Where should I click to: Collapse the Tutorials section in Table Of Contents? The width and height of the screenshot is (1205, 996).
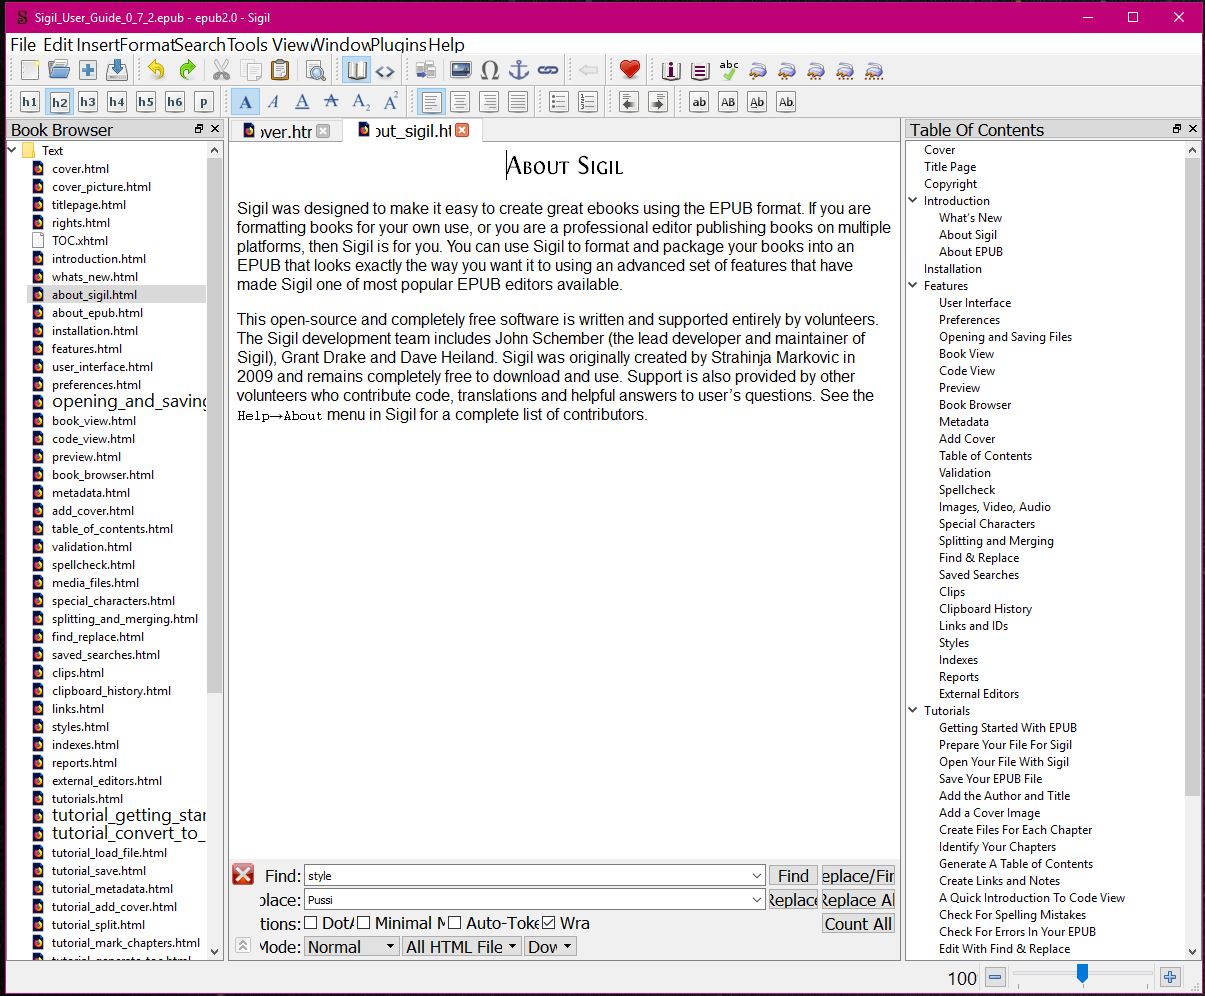point(913,710)
